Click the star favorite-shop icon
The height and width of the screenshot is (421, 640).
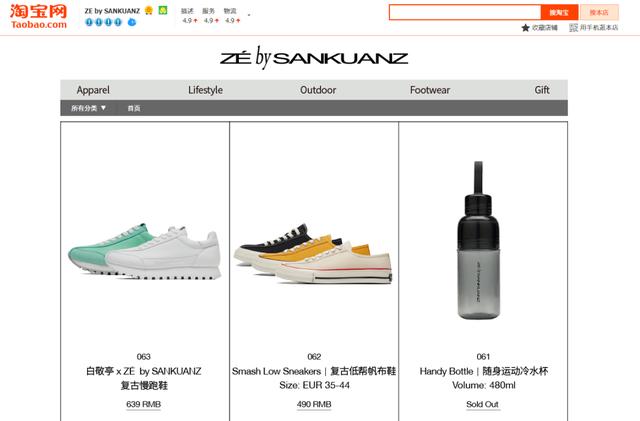(525, 27)
